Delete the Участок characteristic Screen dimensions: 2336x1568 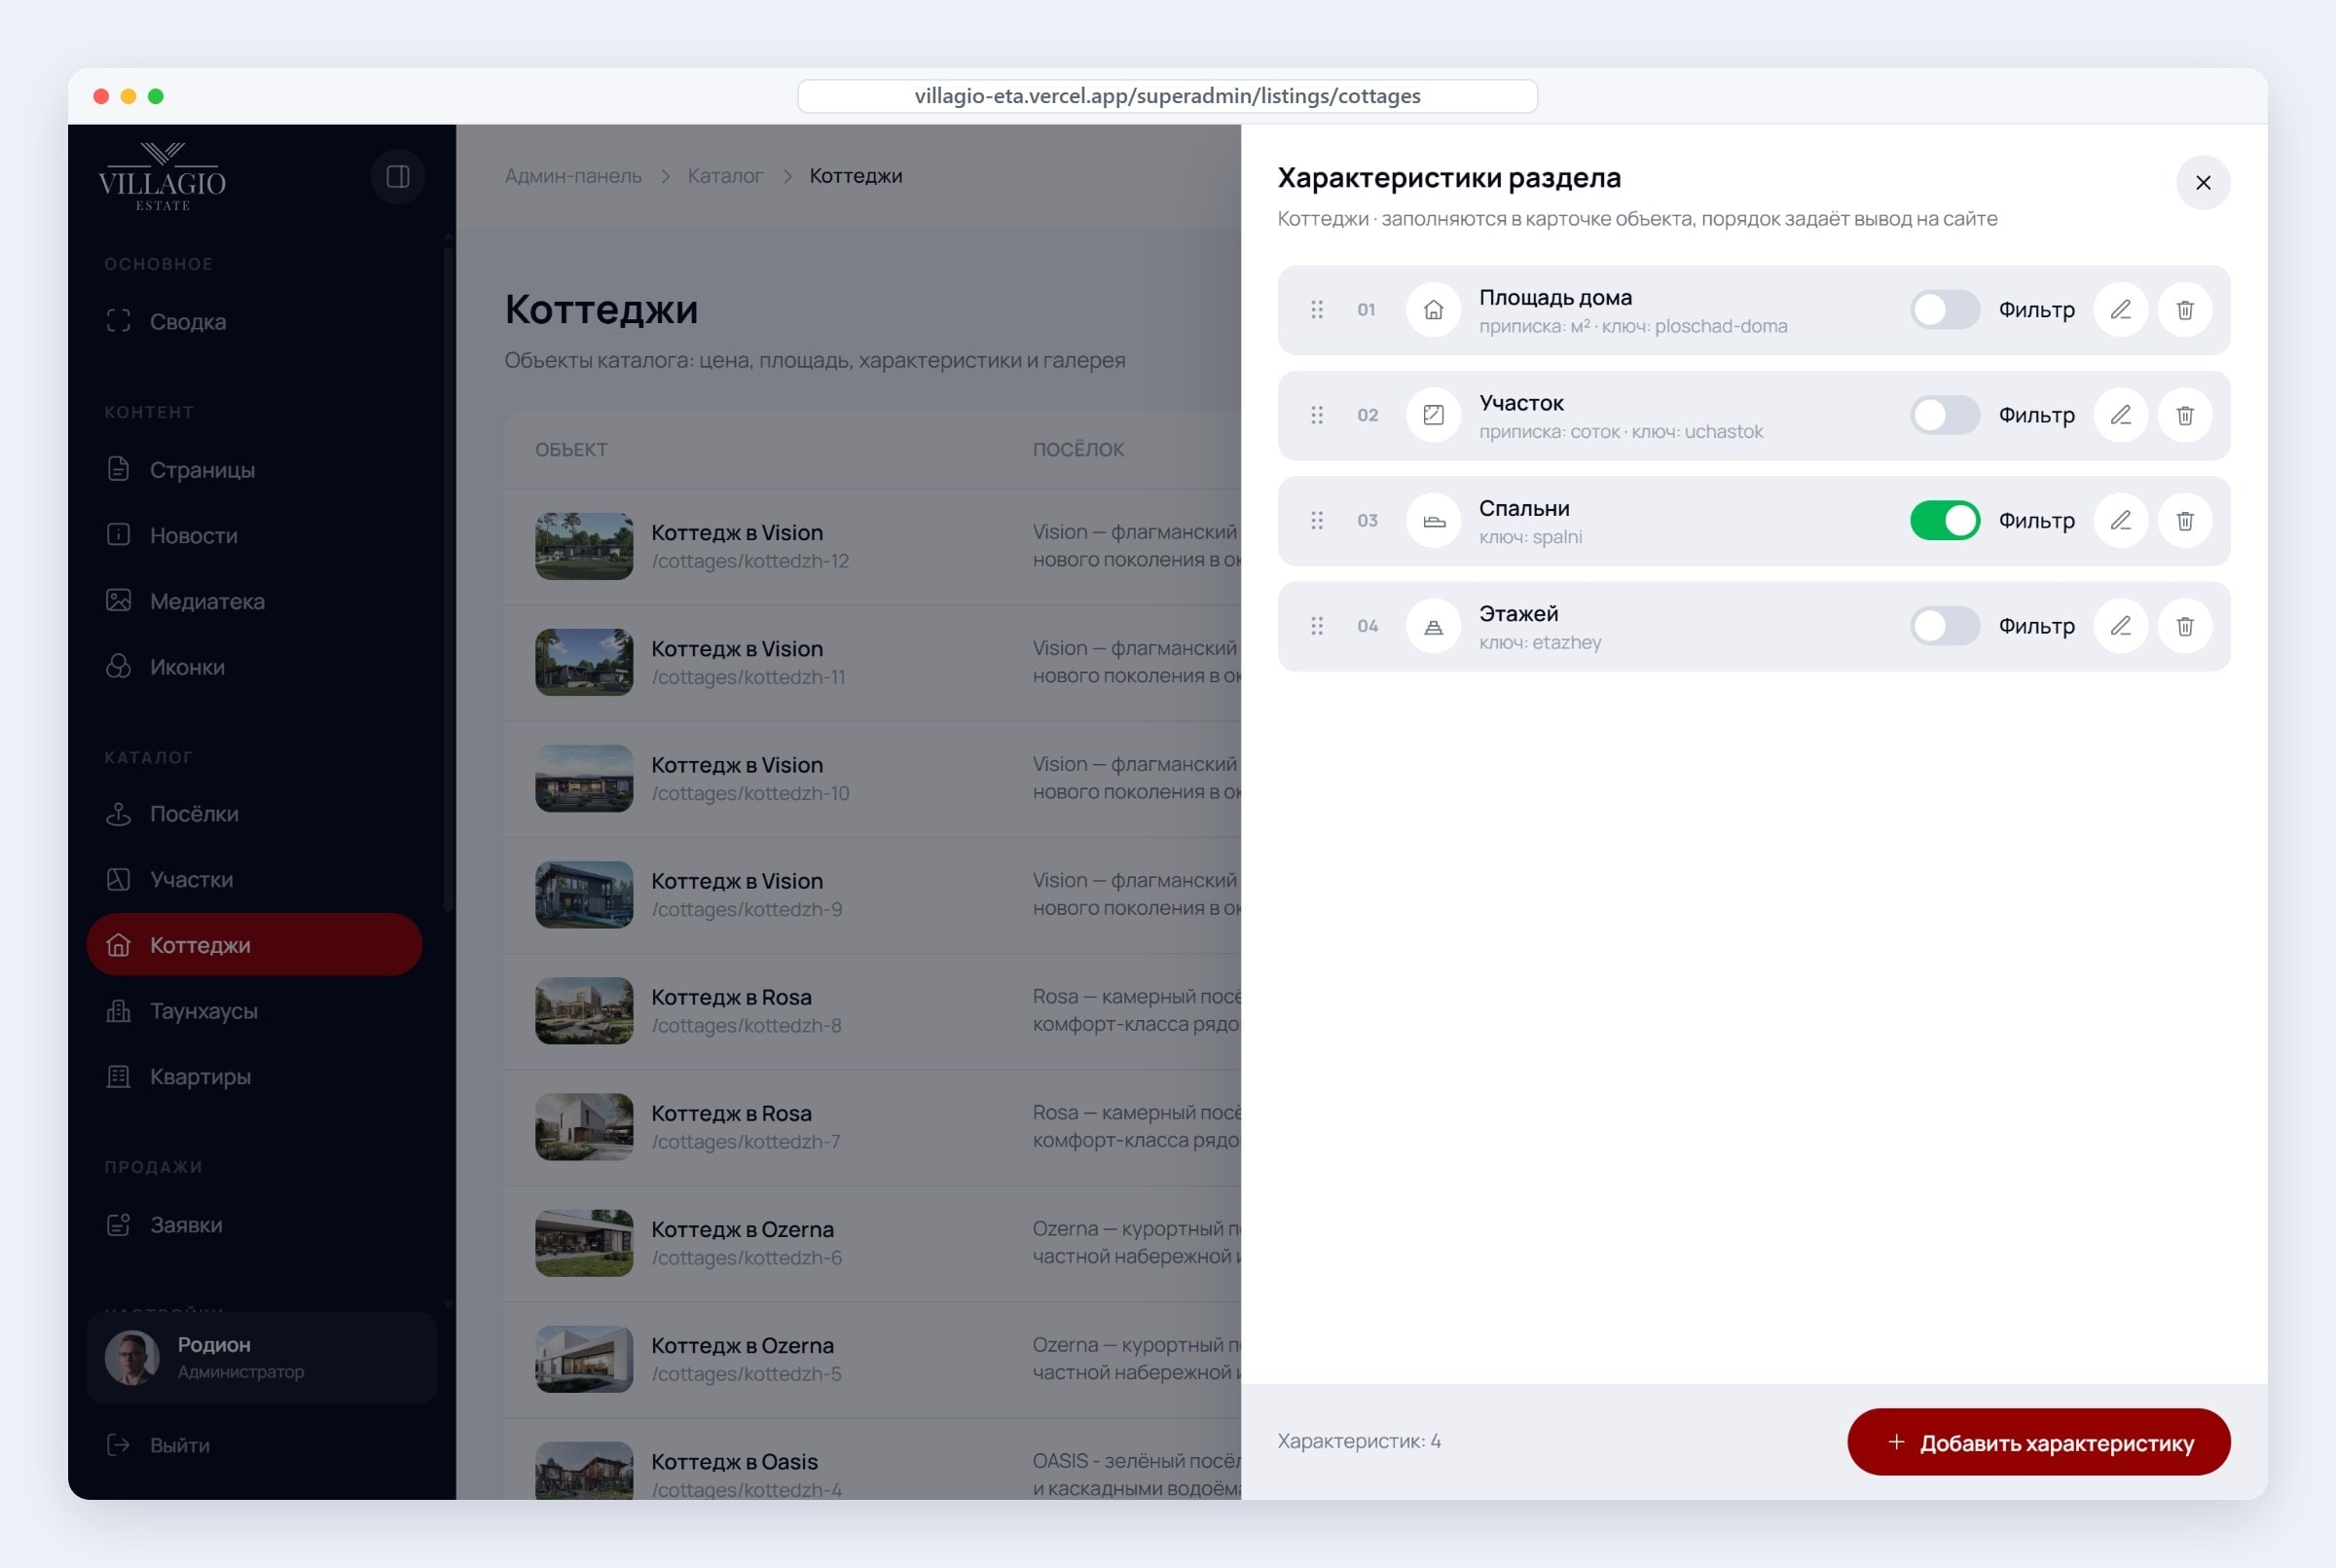(2185, 415)
